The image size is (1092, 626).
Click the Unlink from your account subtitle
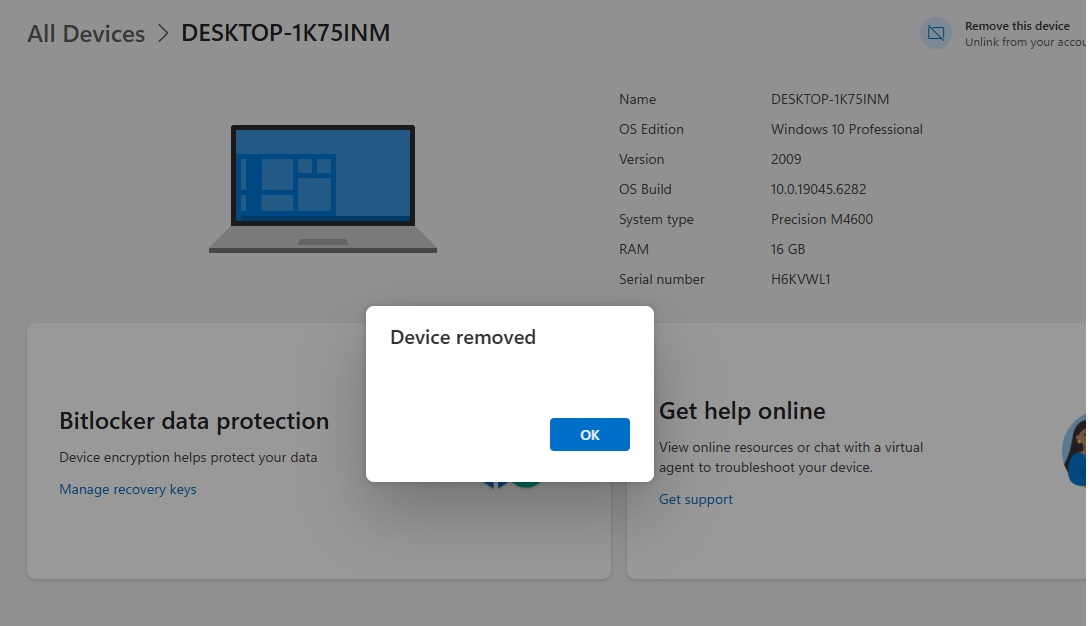1024,41
